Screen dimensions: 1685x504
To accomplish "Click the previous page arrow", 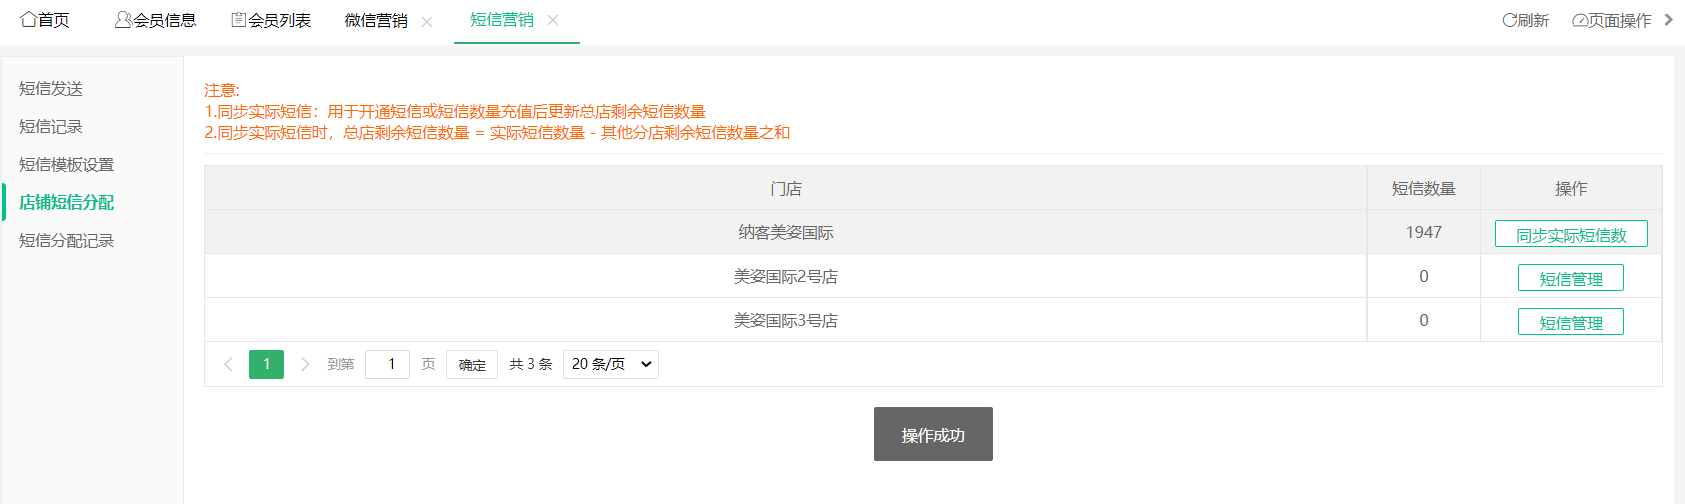I will tap(228, 364).
